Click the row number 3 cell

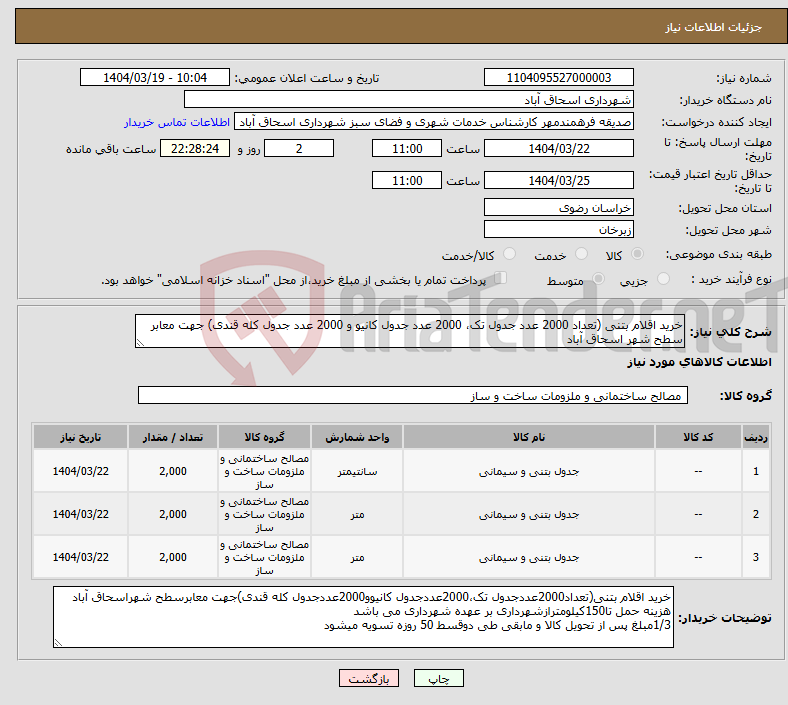(x=756, y=557)
